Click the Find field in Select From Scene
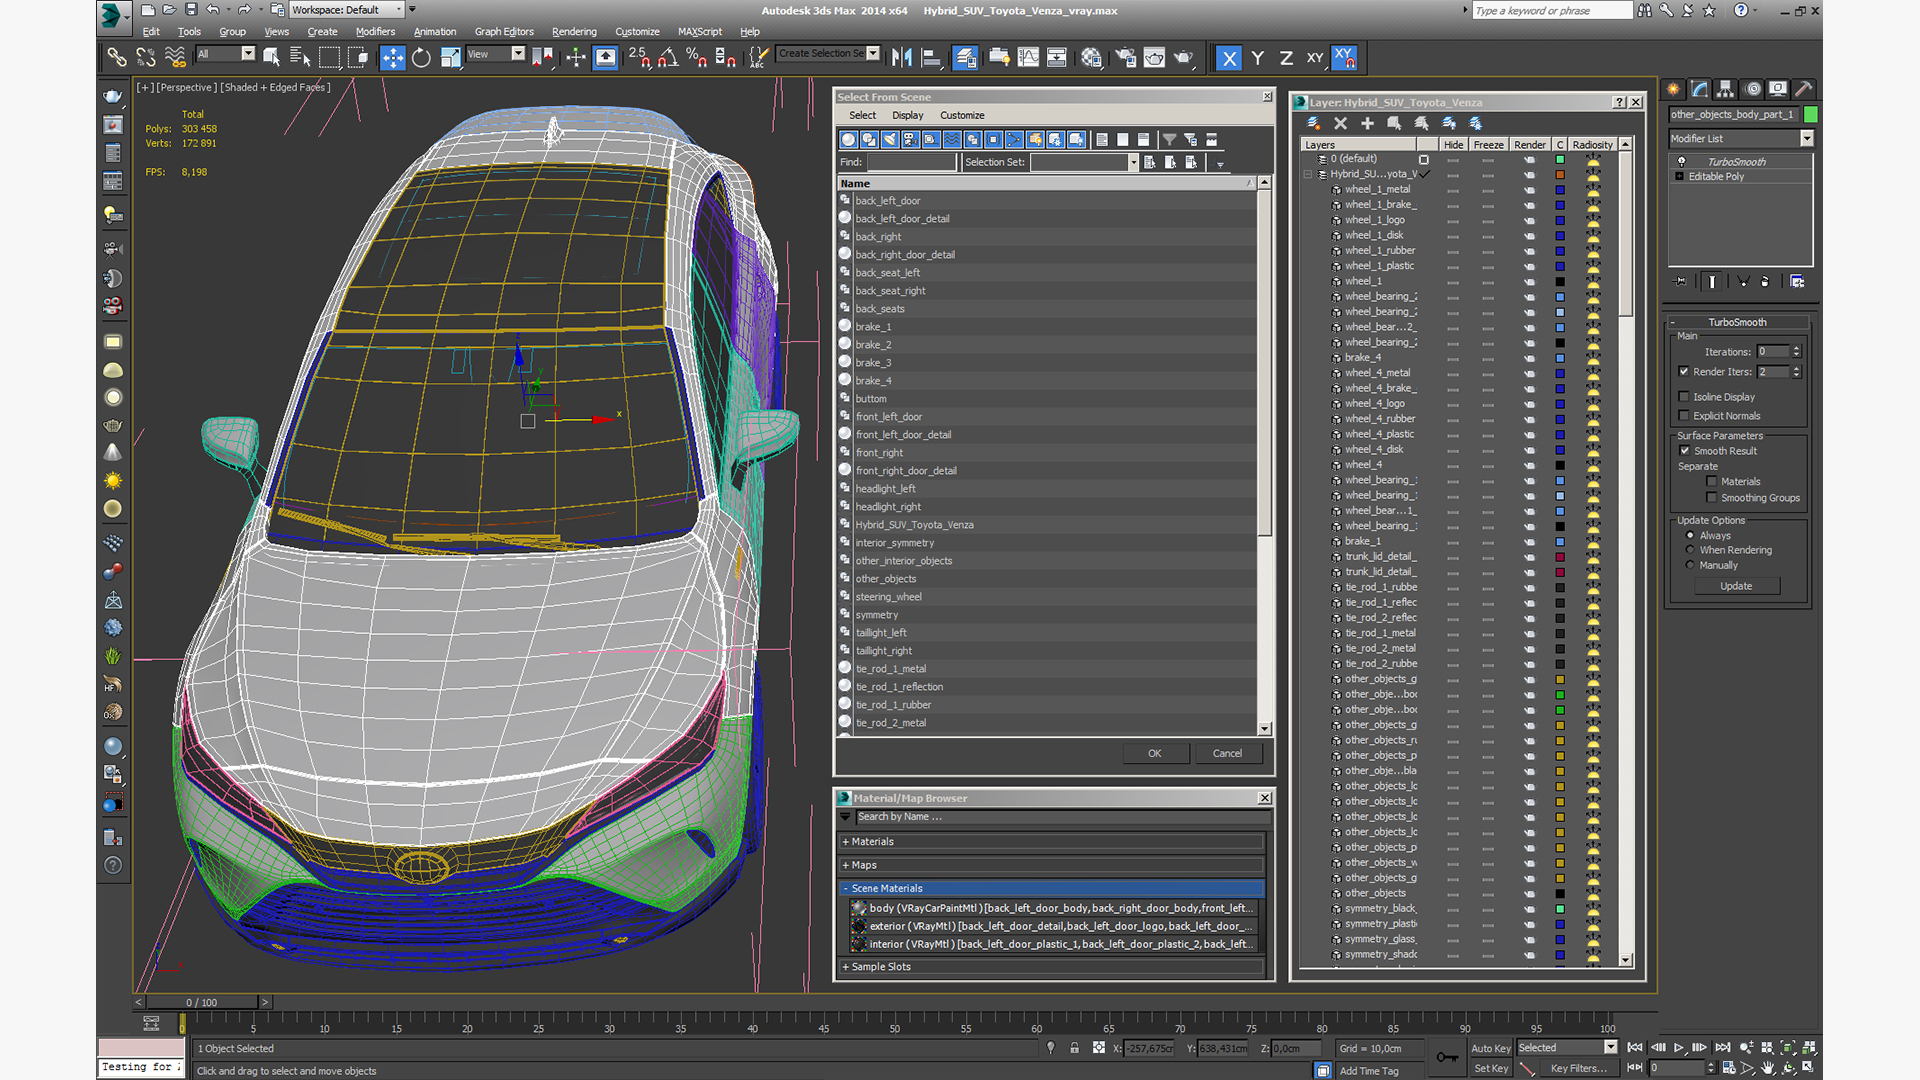The width and height of the screenshot is (1920, 1080). click(x=911, y=162)
